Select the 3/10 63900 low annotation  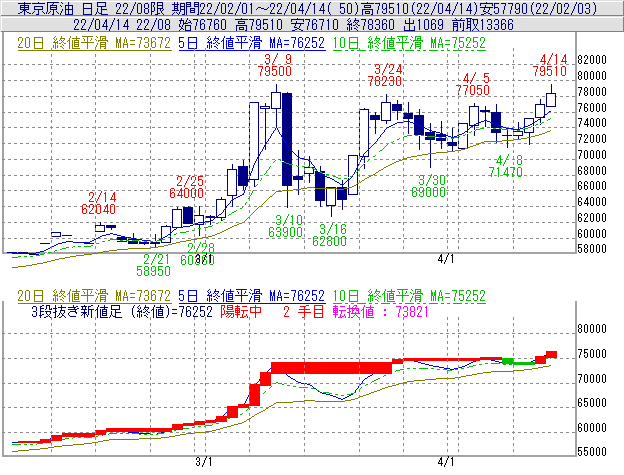(x=286, y=226)
